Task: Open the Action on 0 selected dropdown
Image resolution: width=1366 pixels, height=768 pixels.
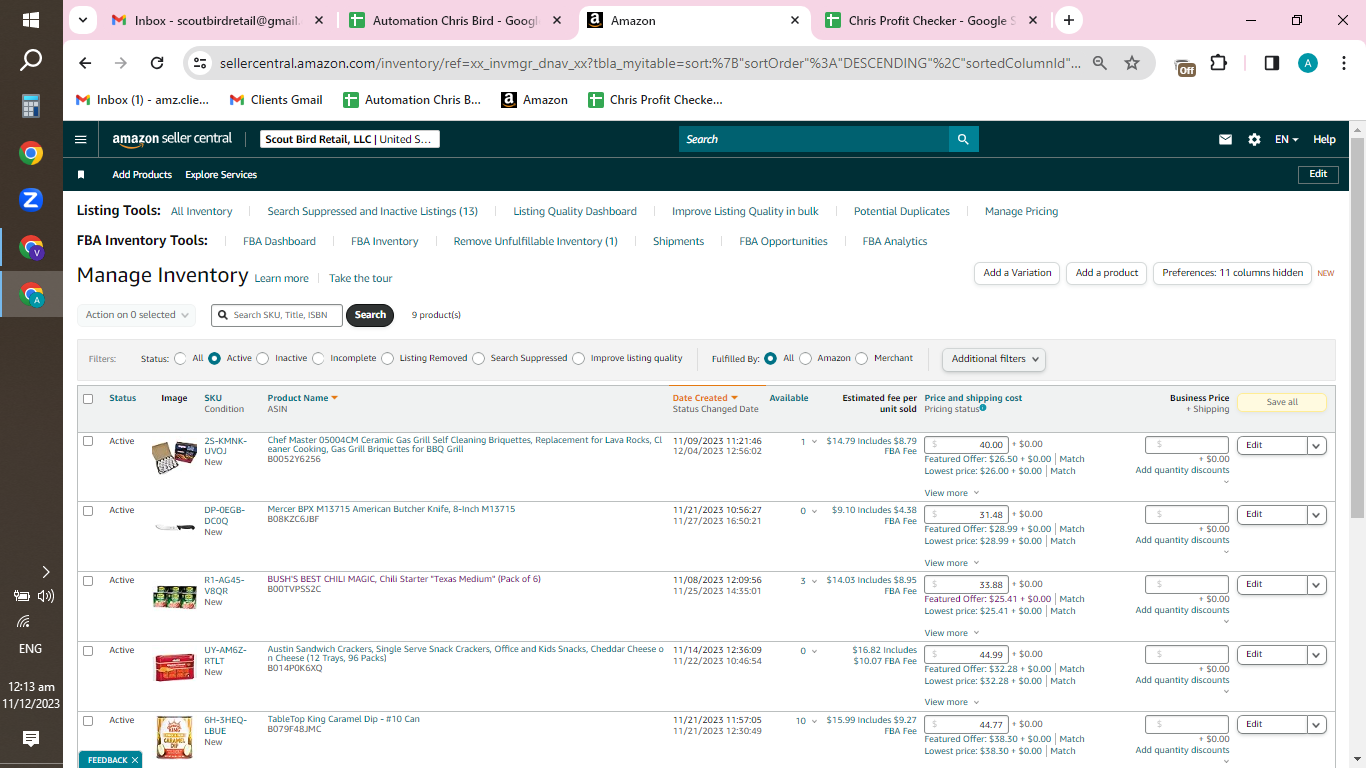Action: click(136, 315)
